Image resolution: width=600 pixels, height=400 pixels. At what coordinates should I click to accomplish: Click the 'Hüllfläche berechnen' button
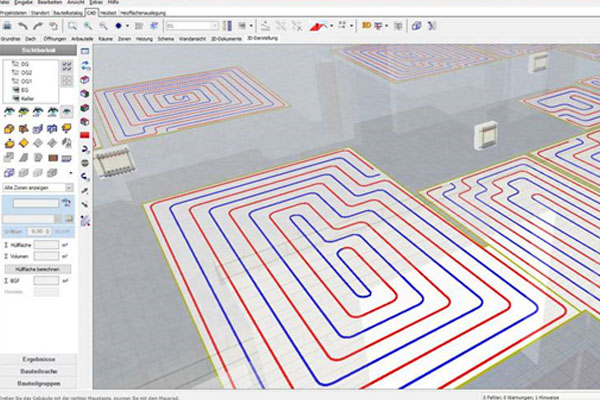point(38,269)
